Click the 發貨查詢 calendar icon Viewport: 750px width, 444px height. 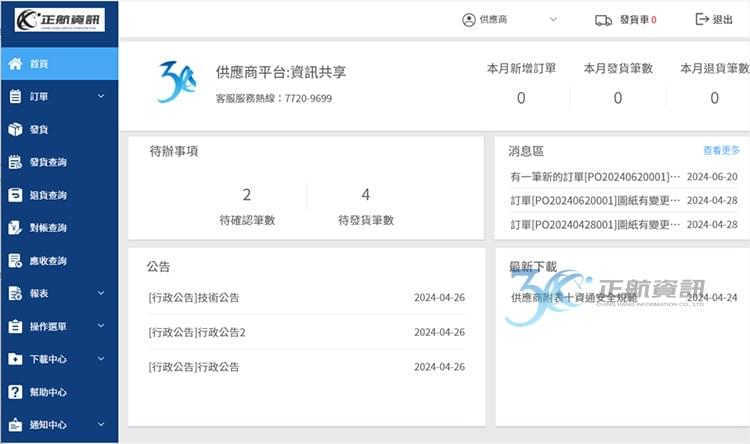tap(15, 162)
